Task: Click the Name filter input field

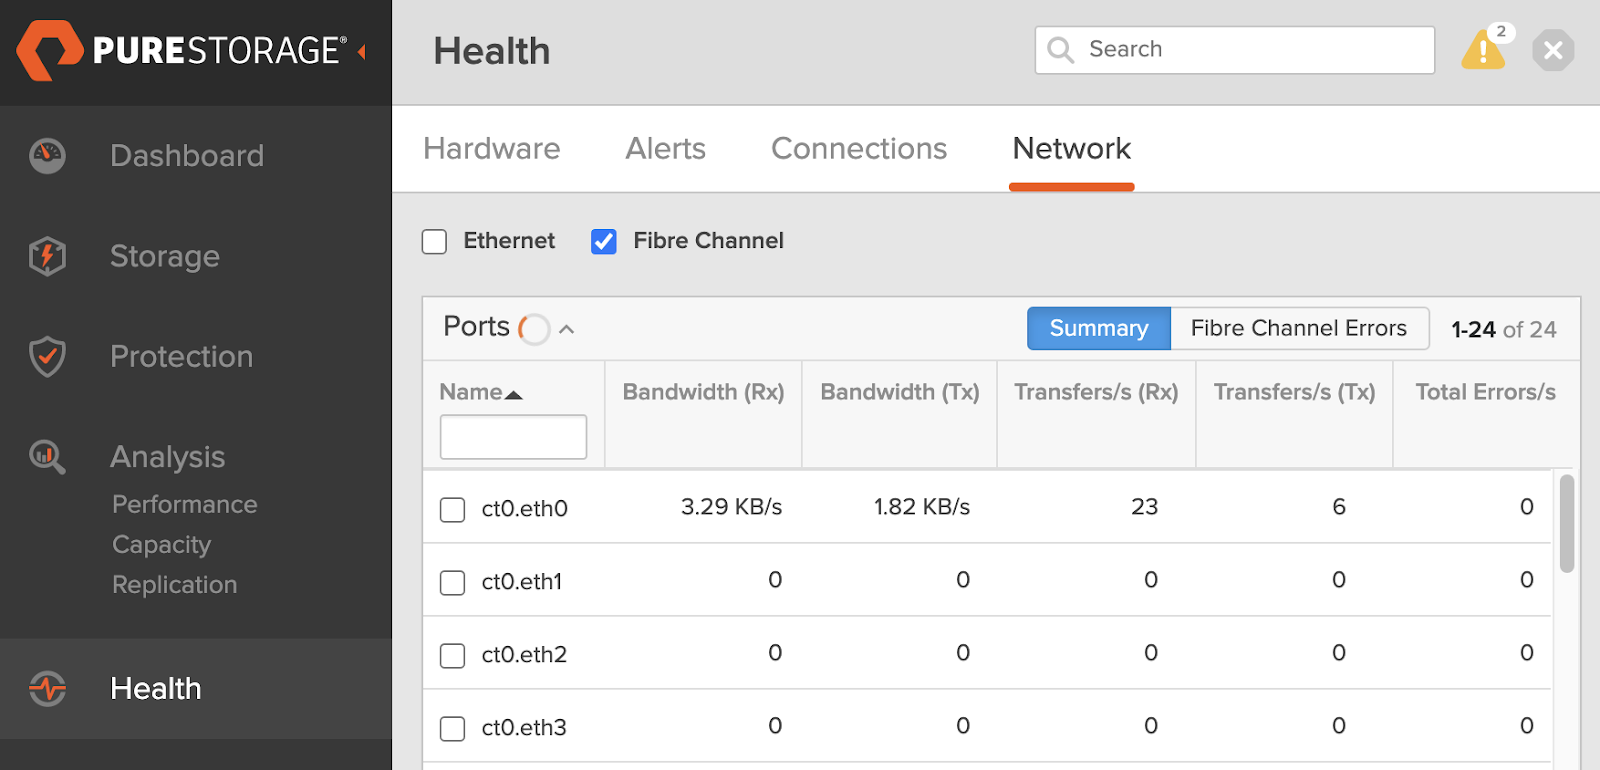Action: 513,437
